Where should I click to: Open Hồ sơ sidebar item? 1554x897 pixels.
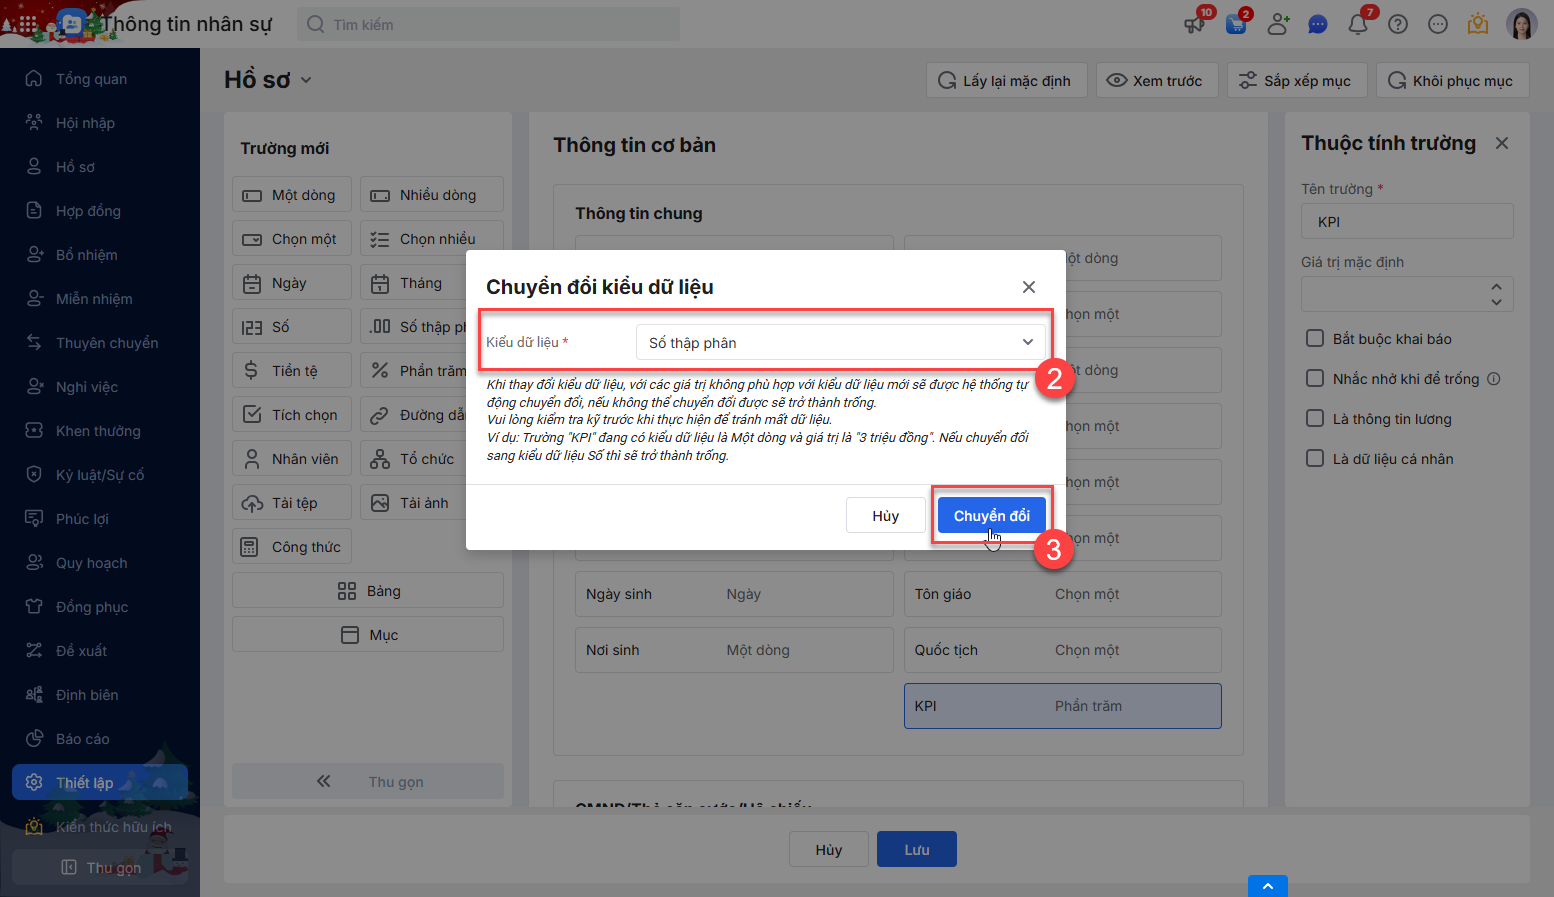click(x=100, y=167)
